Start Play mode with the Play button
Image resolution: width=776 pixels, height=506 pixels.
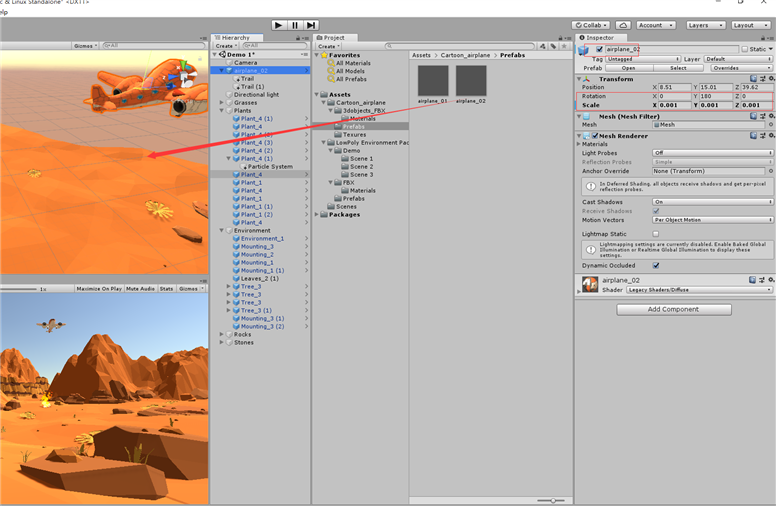tap(278, 25)
